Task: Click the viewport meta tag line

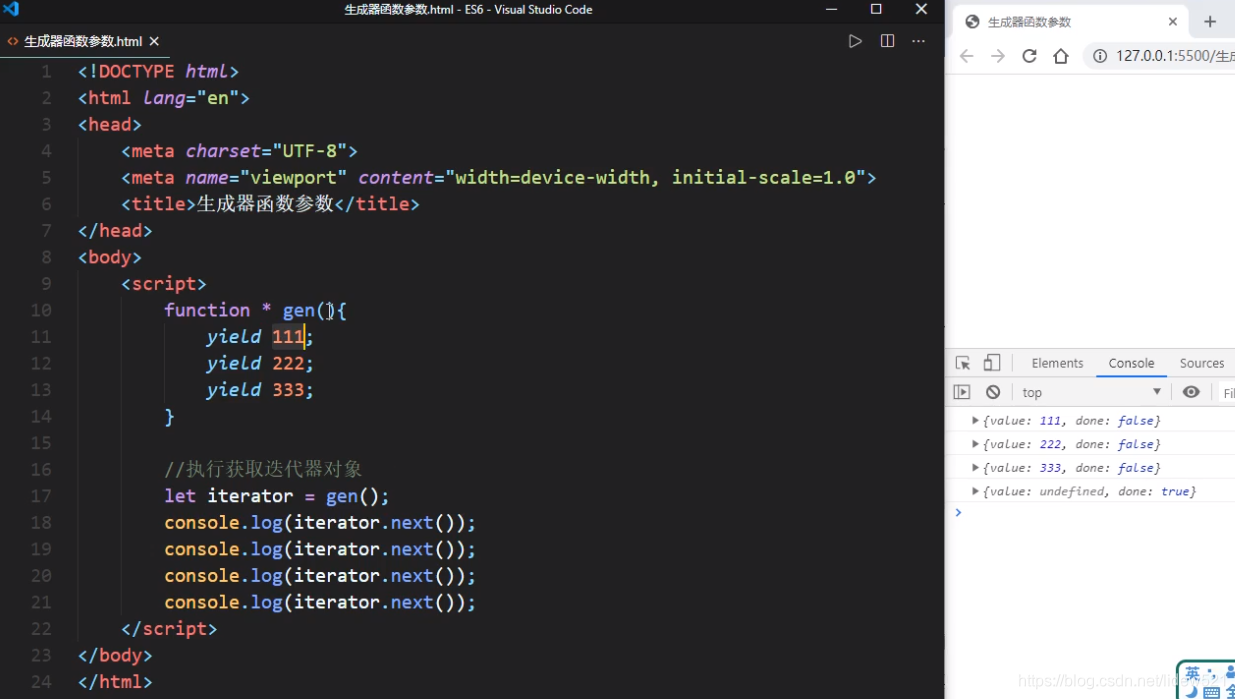Action: coord(499,178)
